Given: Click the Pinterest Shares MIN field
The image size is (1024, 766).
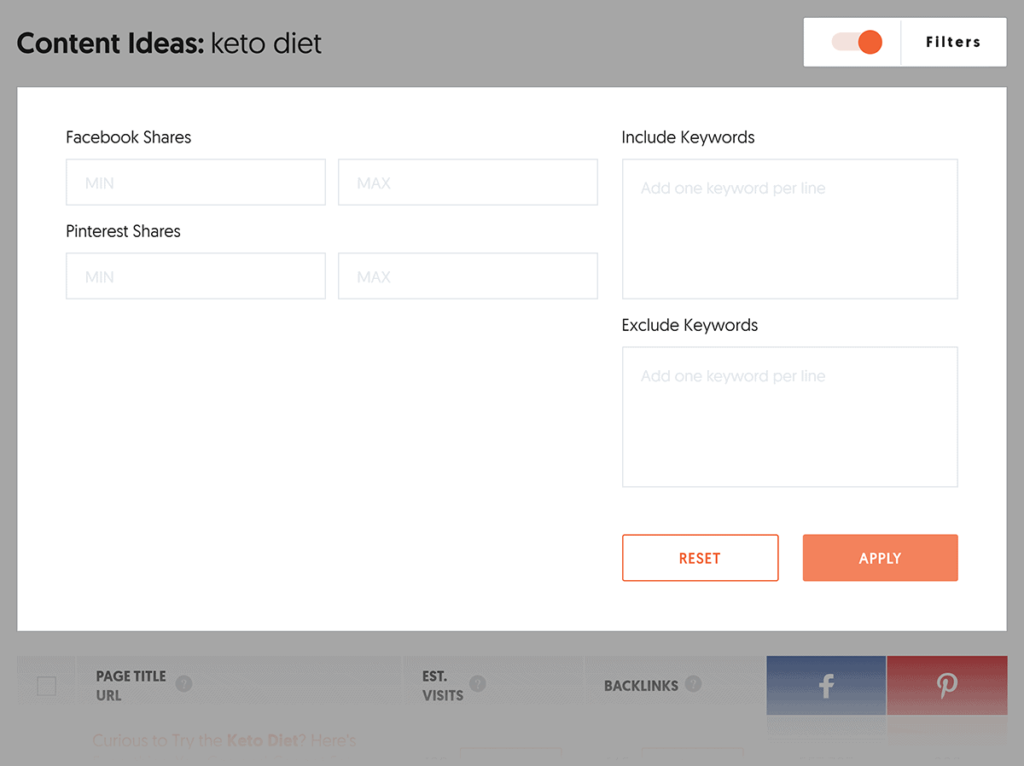Looking at the screenshot, I should click(x=195, y=277).
